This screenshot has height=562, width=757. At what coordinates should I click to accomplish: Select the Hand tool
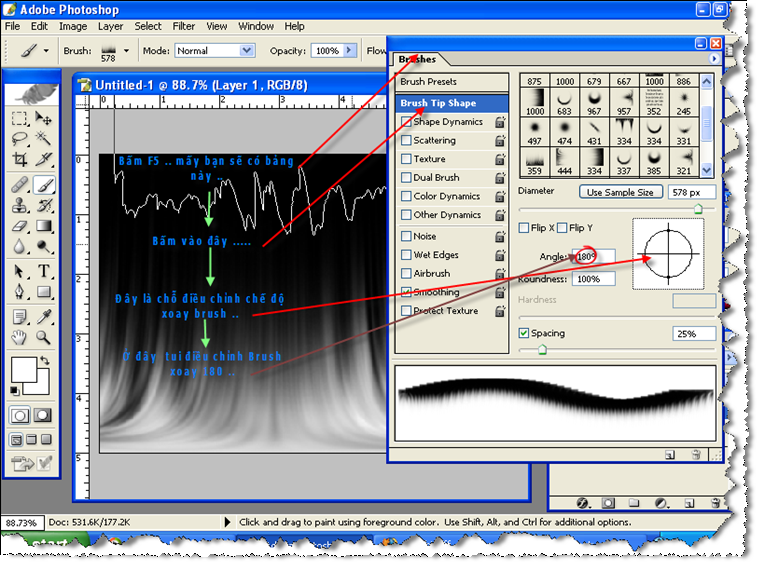click(x=19, y=337)
